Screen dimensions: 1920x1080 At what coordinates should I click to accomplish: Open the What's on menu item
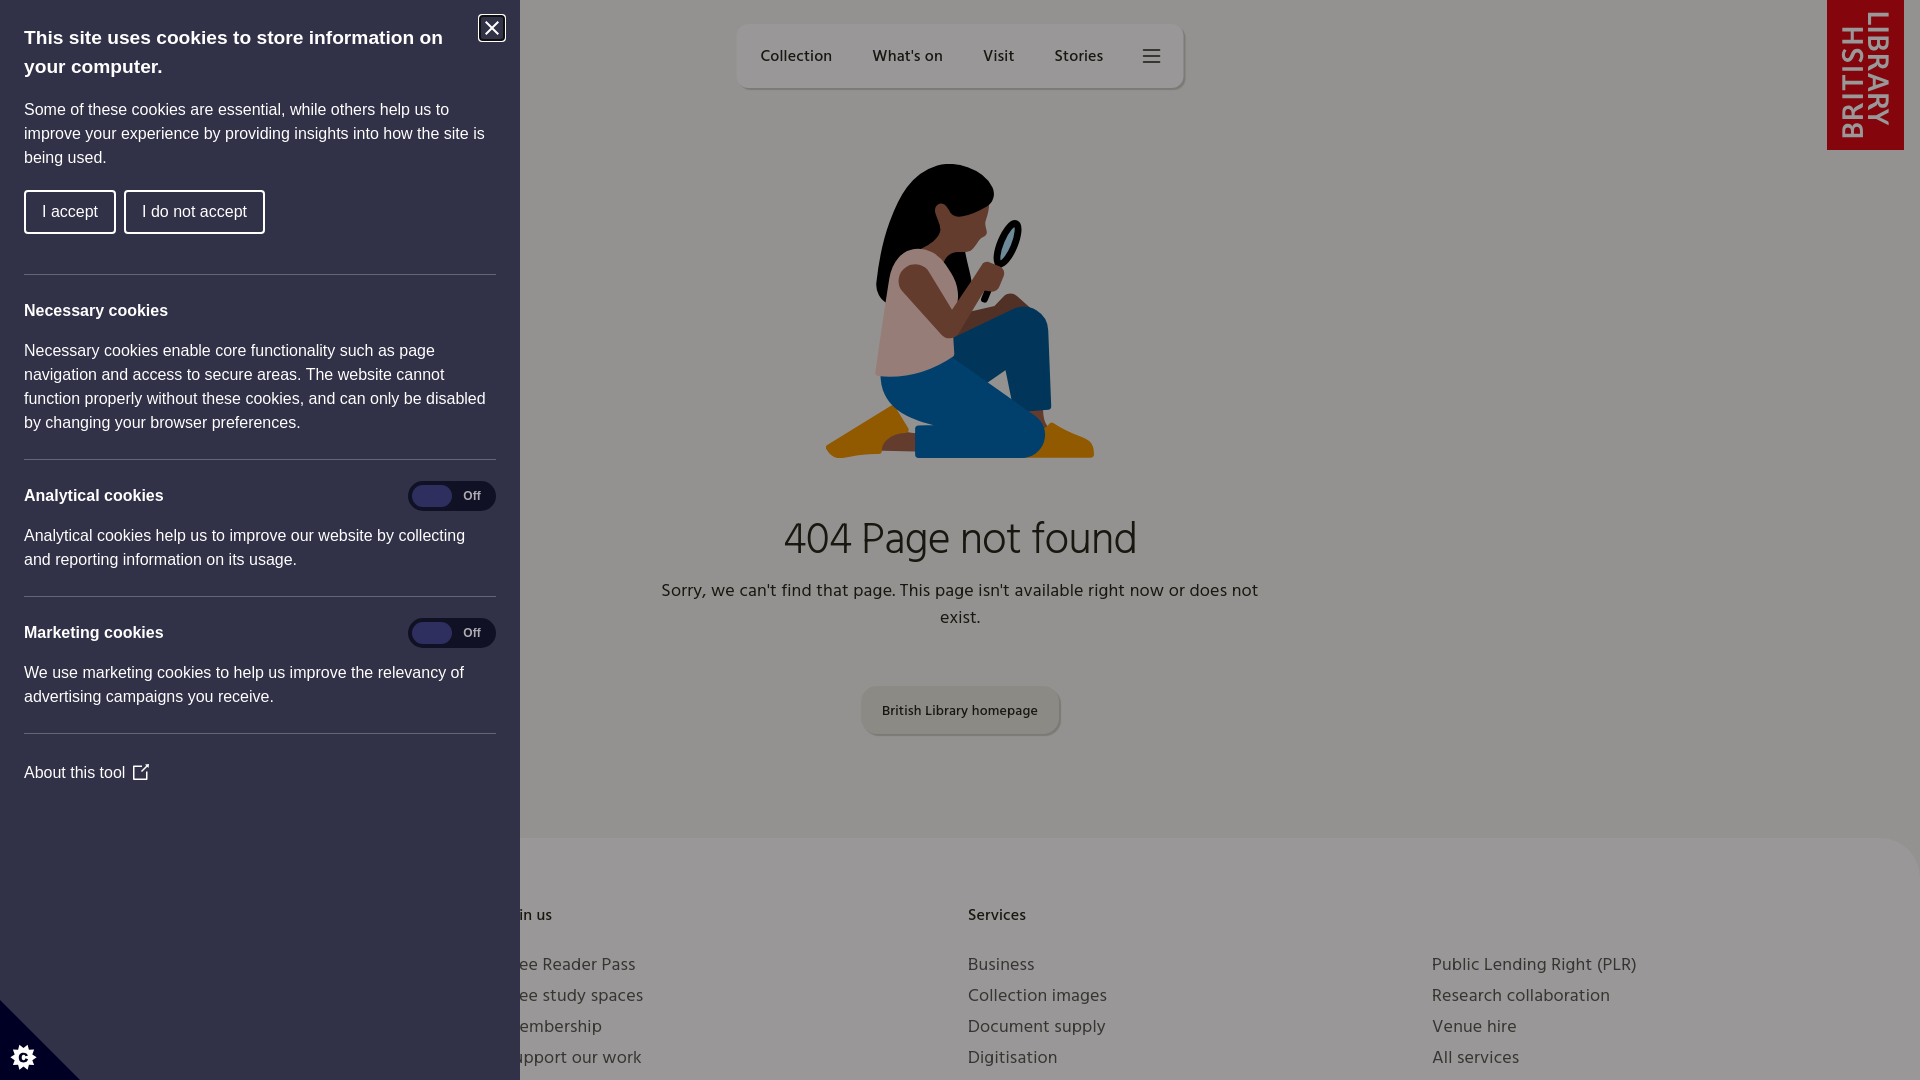pyautogui.click(x=907, y=56)
